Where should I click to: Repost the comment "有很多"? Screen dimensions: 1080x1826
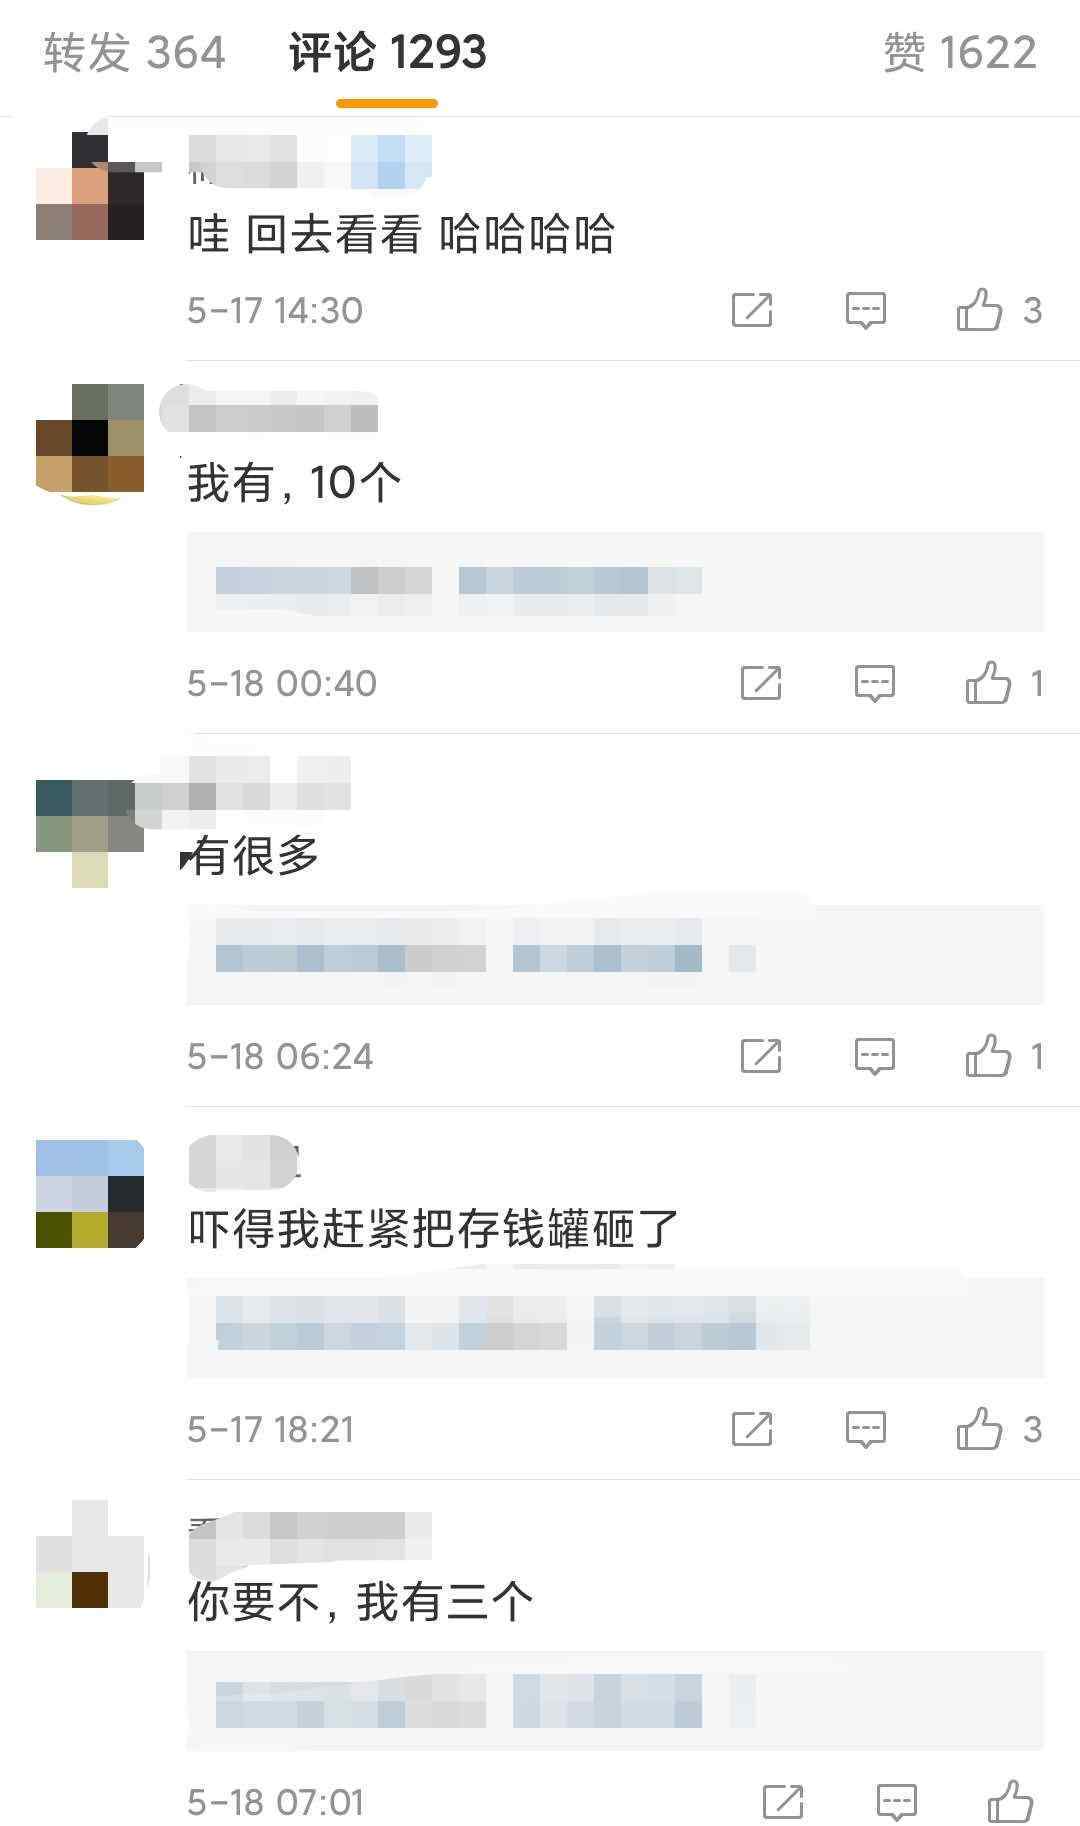(x=761, y=1056)
